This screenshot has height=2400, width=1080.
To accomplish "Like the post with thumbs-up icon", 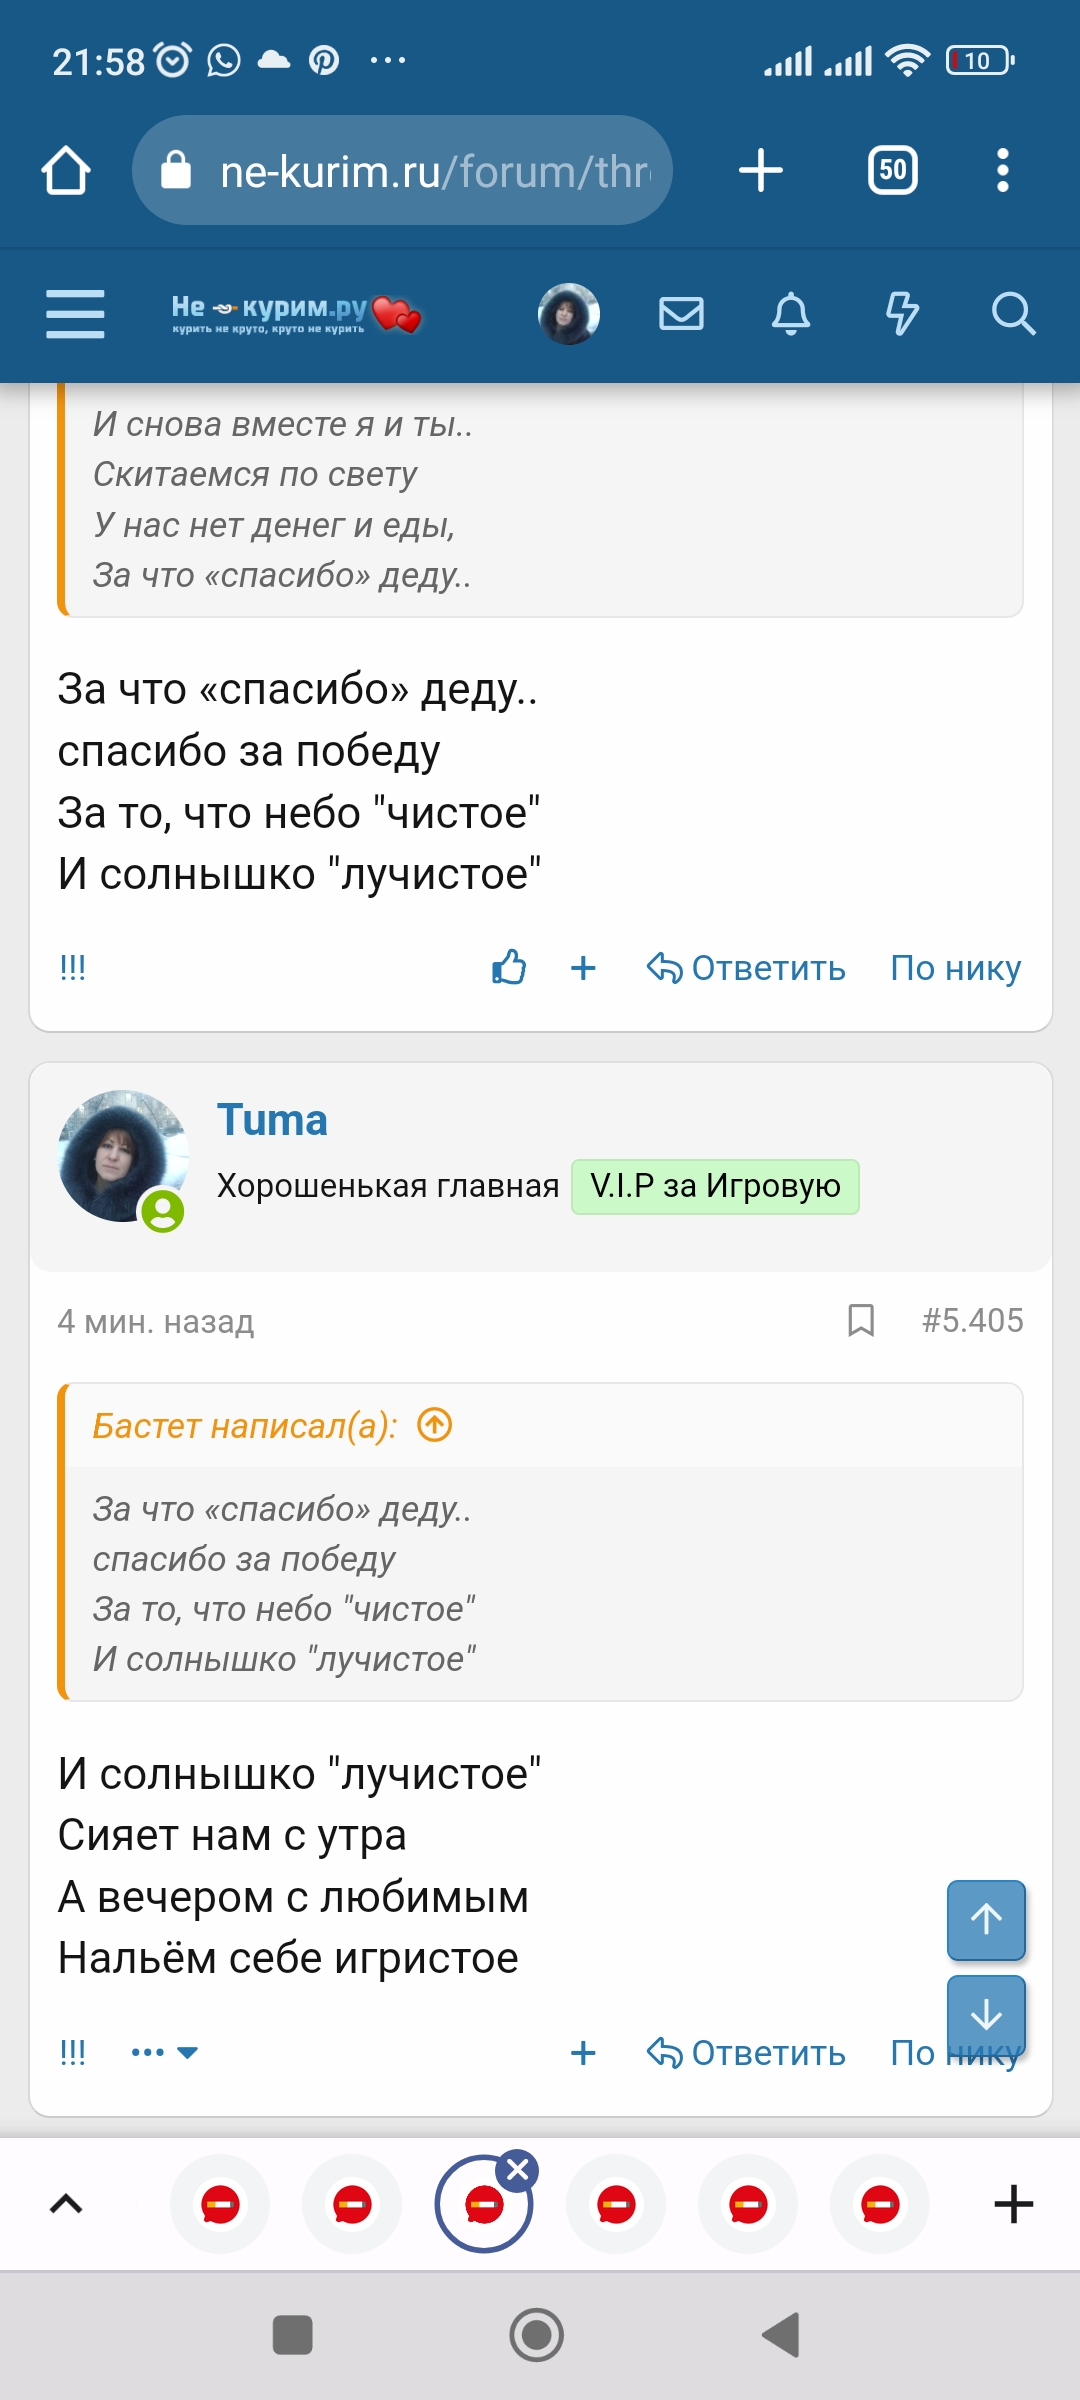I will [509, 967].
